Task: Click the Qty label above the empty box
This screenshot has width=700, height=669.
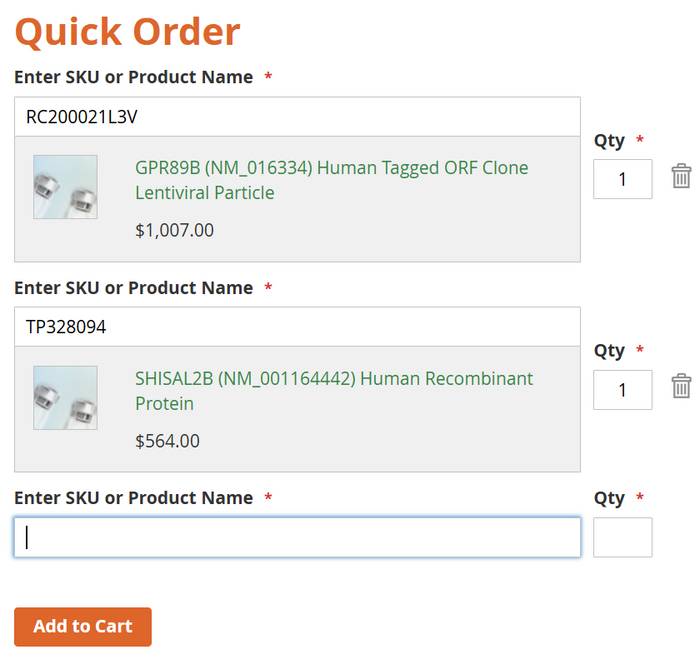Action: click(609, 498)
